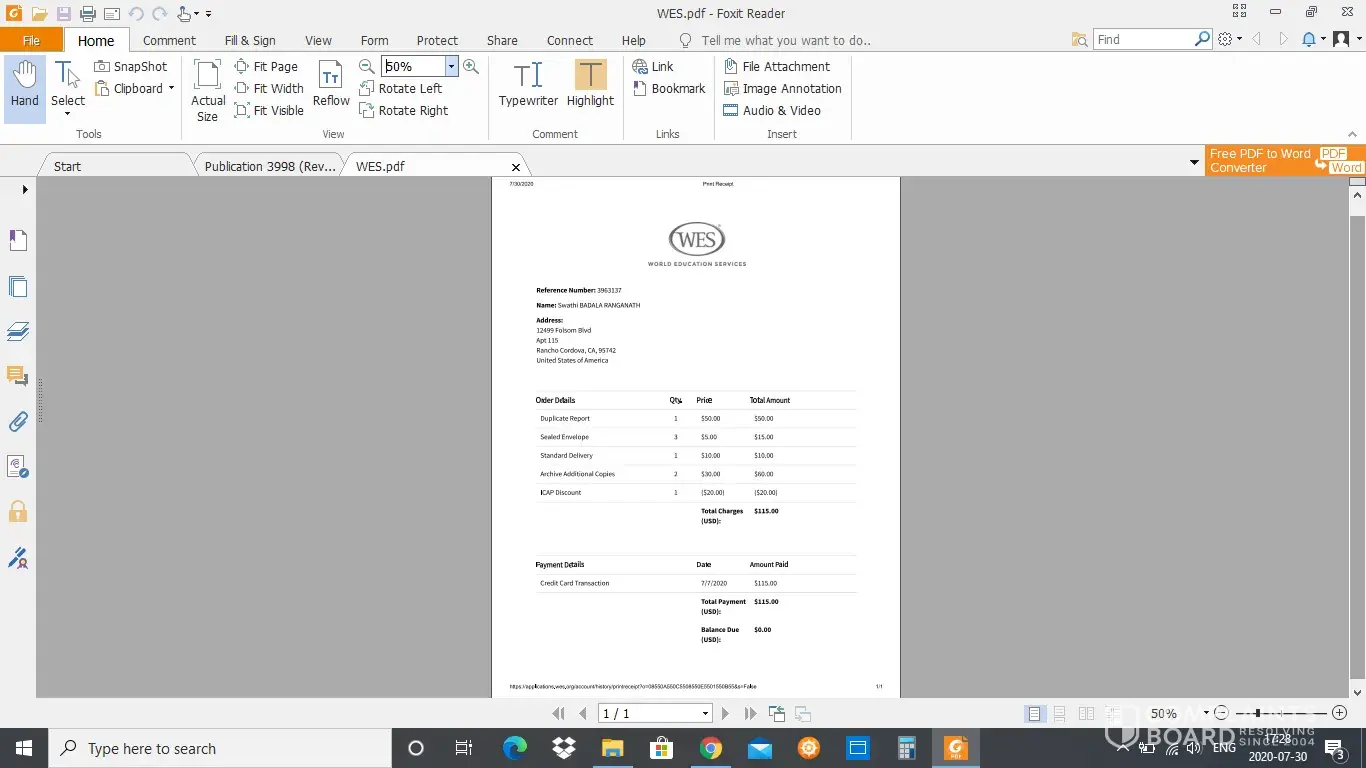Viewport: 1366px width, 768px height.
Task: Click the Reflow view icon
Action: click(331, 85)
